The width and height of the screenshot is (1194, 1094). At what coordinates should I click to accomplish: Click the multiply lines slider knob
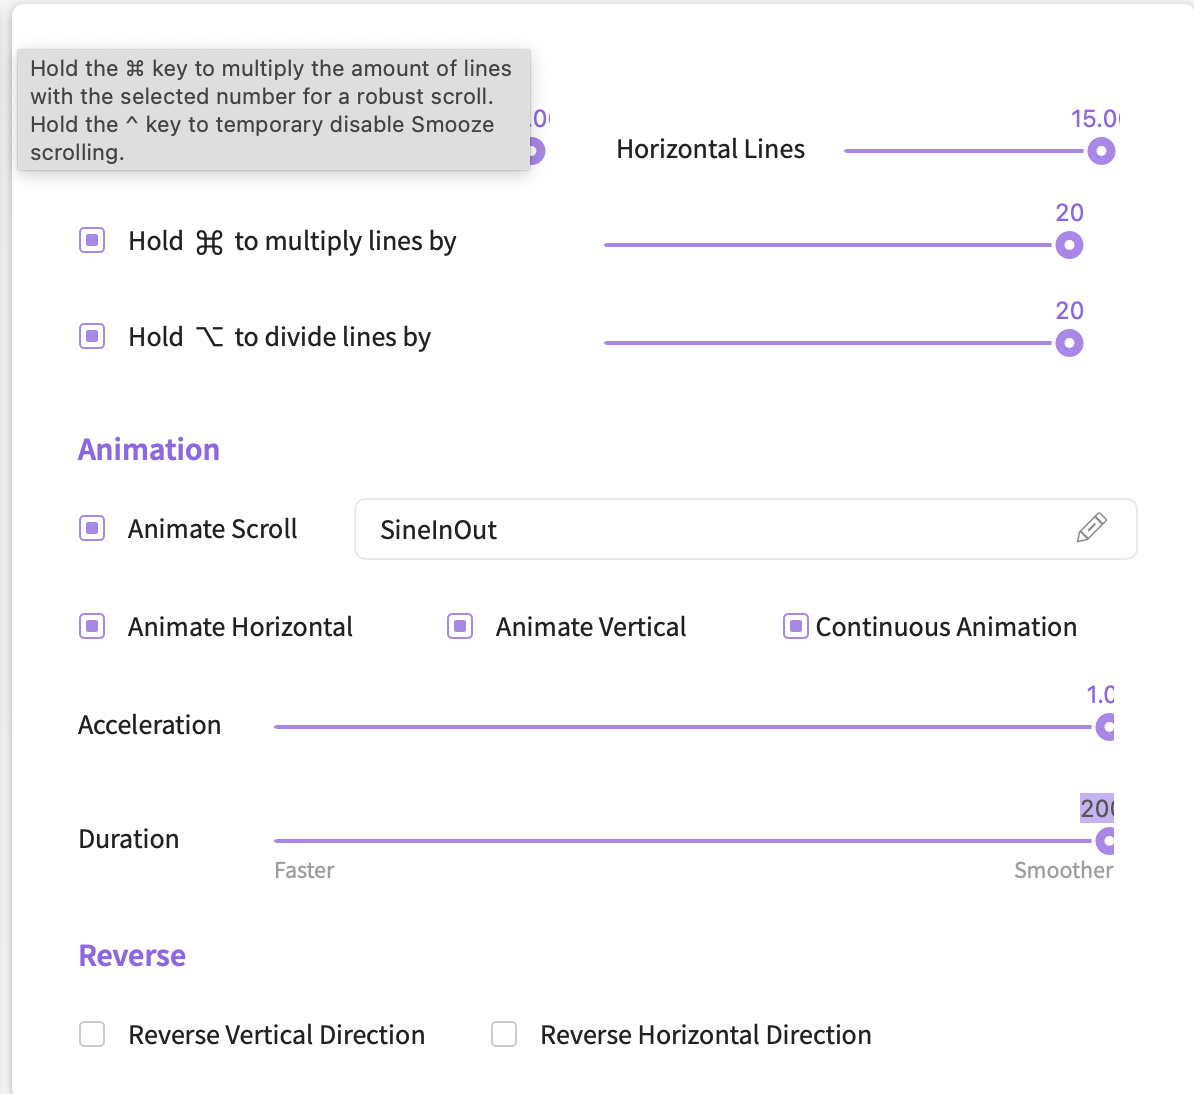[1069, 245]
